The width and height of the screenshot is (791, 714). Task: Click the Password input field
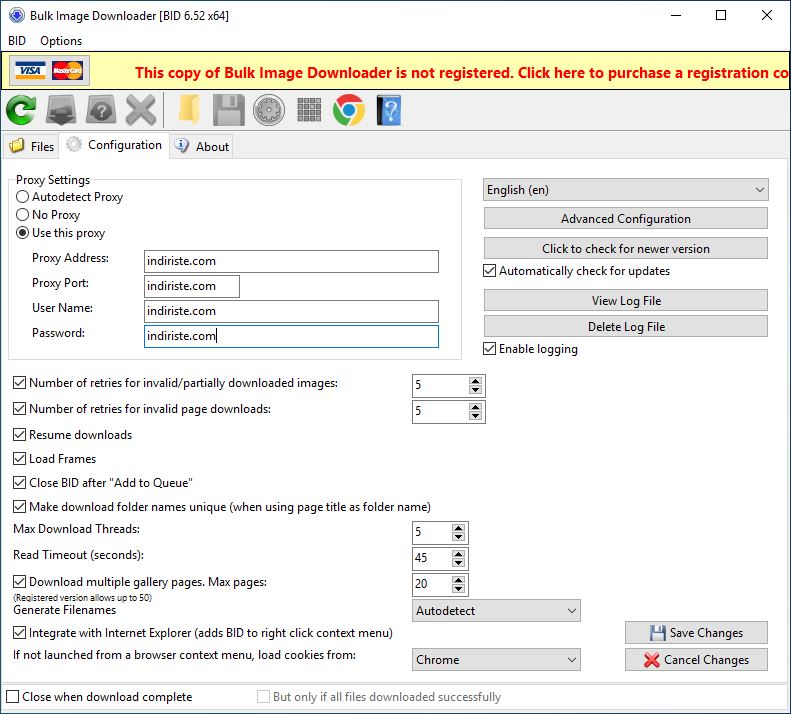[x=291, y=336]
